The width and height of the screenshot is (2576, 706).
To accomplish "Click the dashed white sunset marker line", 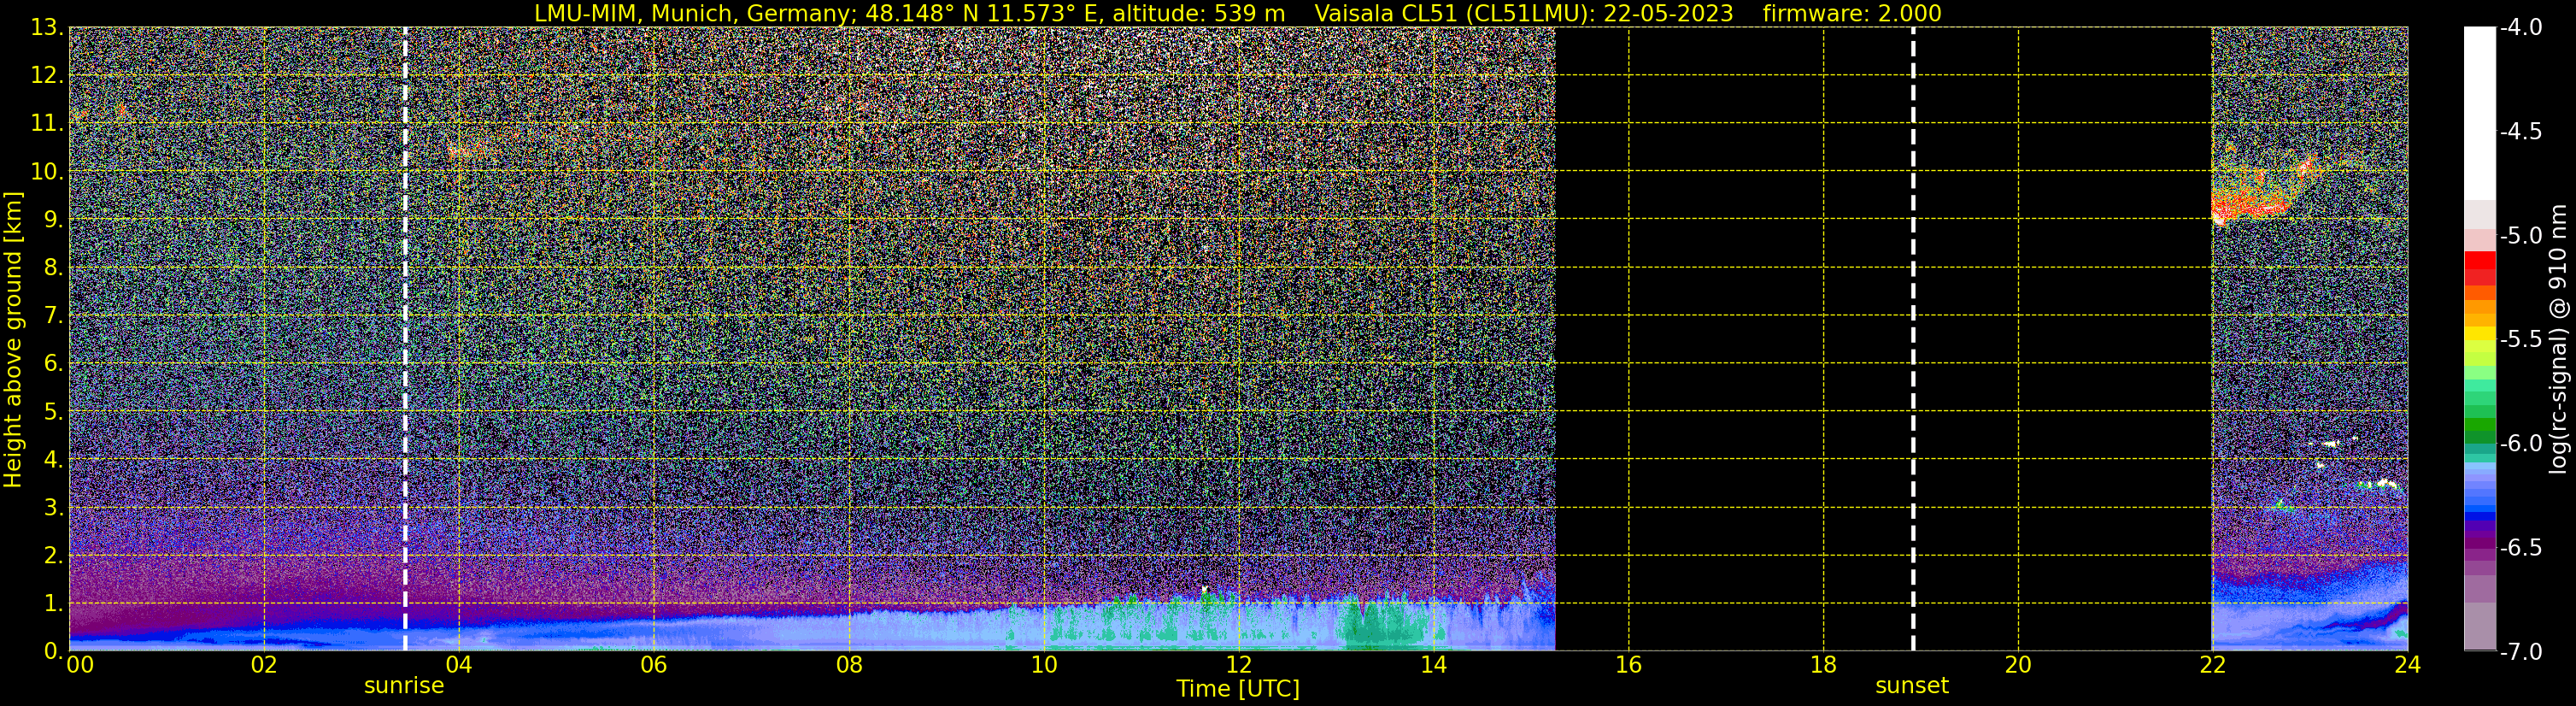I will pyautogui.click(x=1913, y=339).
